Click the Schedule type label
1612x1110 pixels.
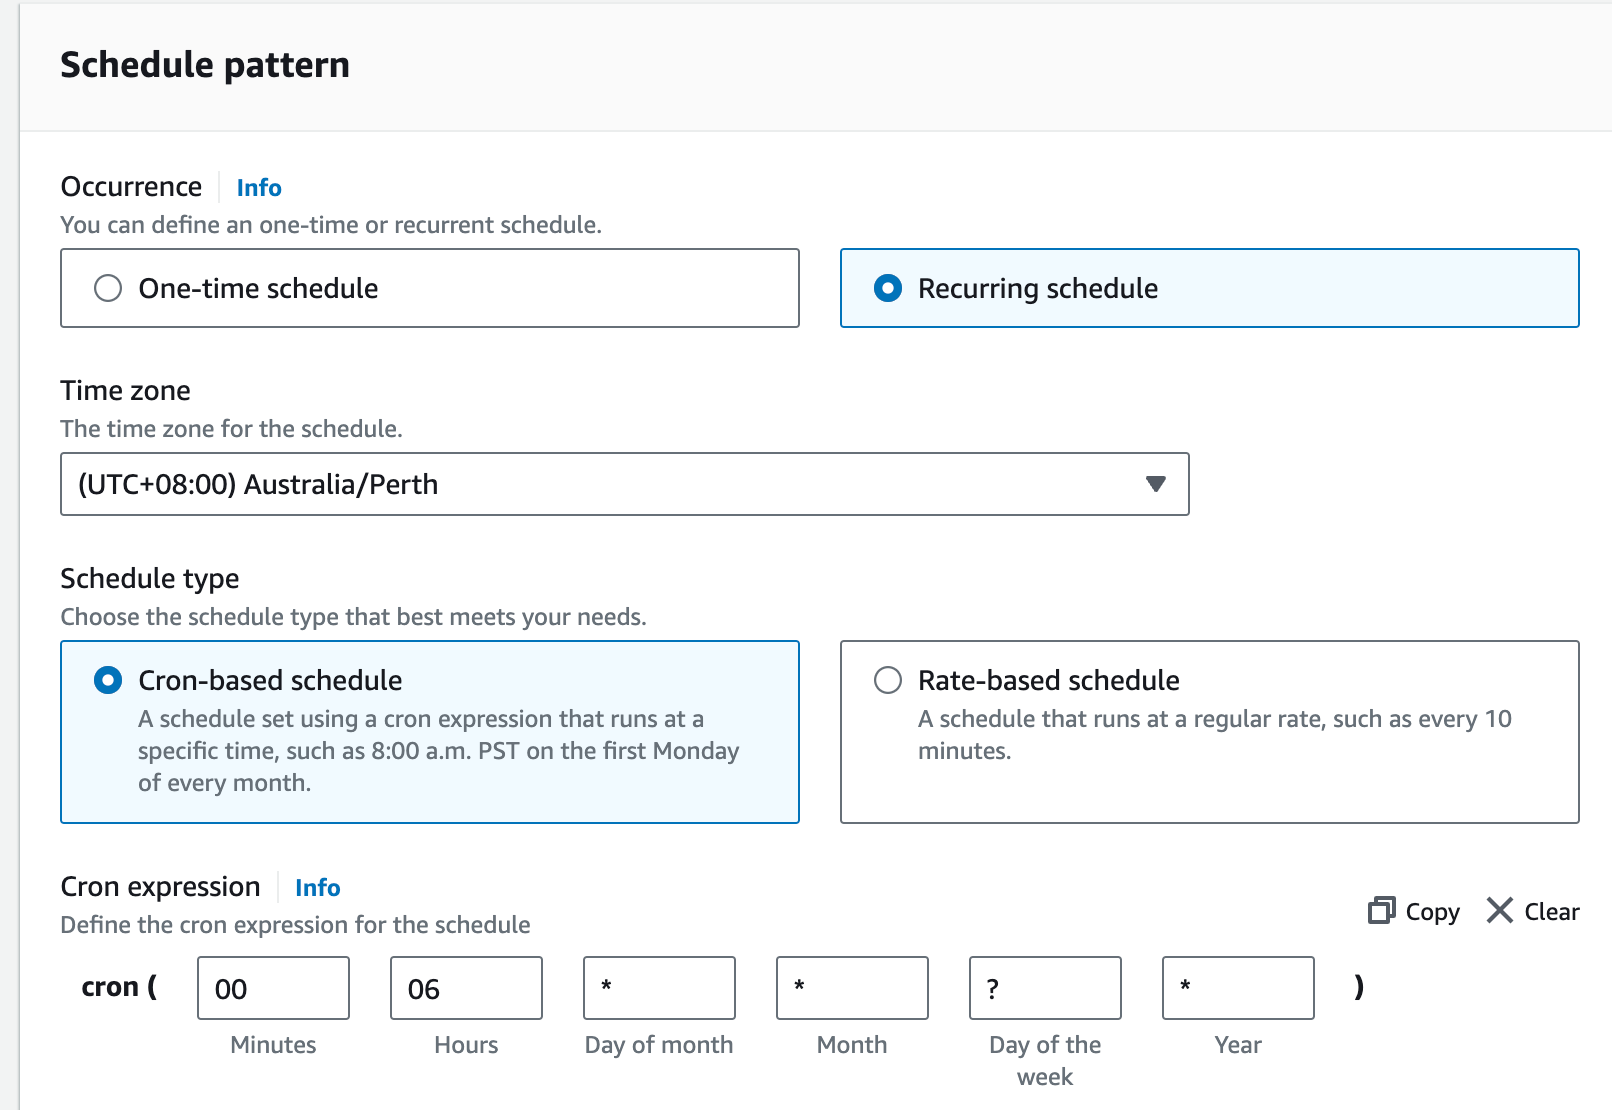point(149,578)
